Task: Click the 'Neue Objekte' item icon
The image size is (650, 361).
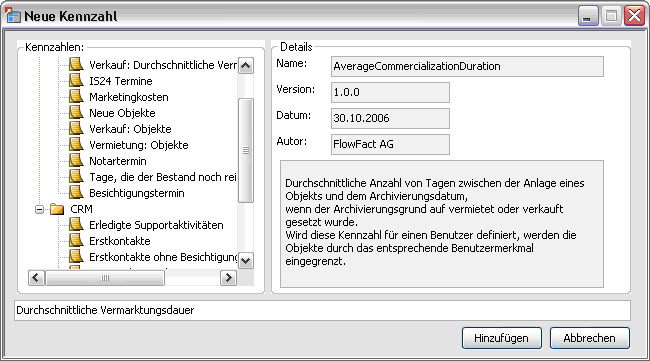Action: point(76,112)
